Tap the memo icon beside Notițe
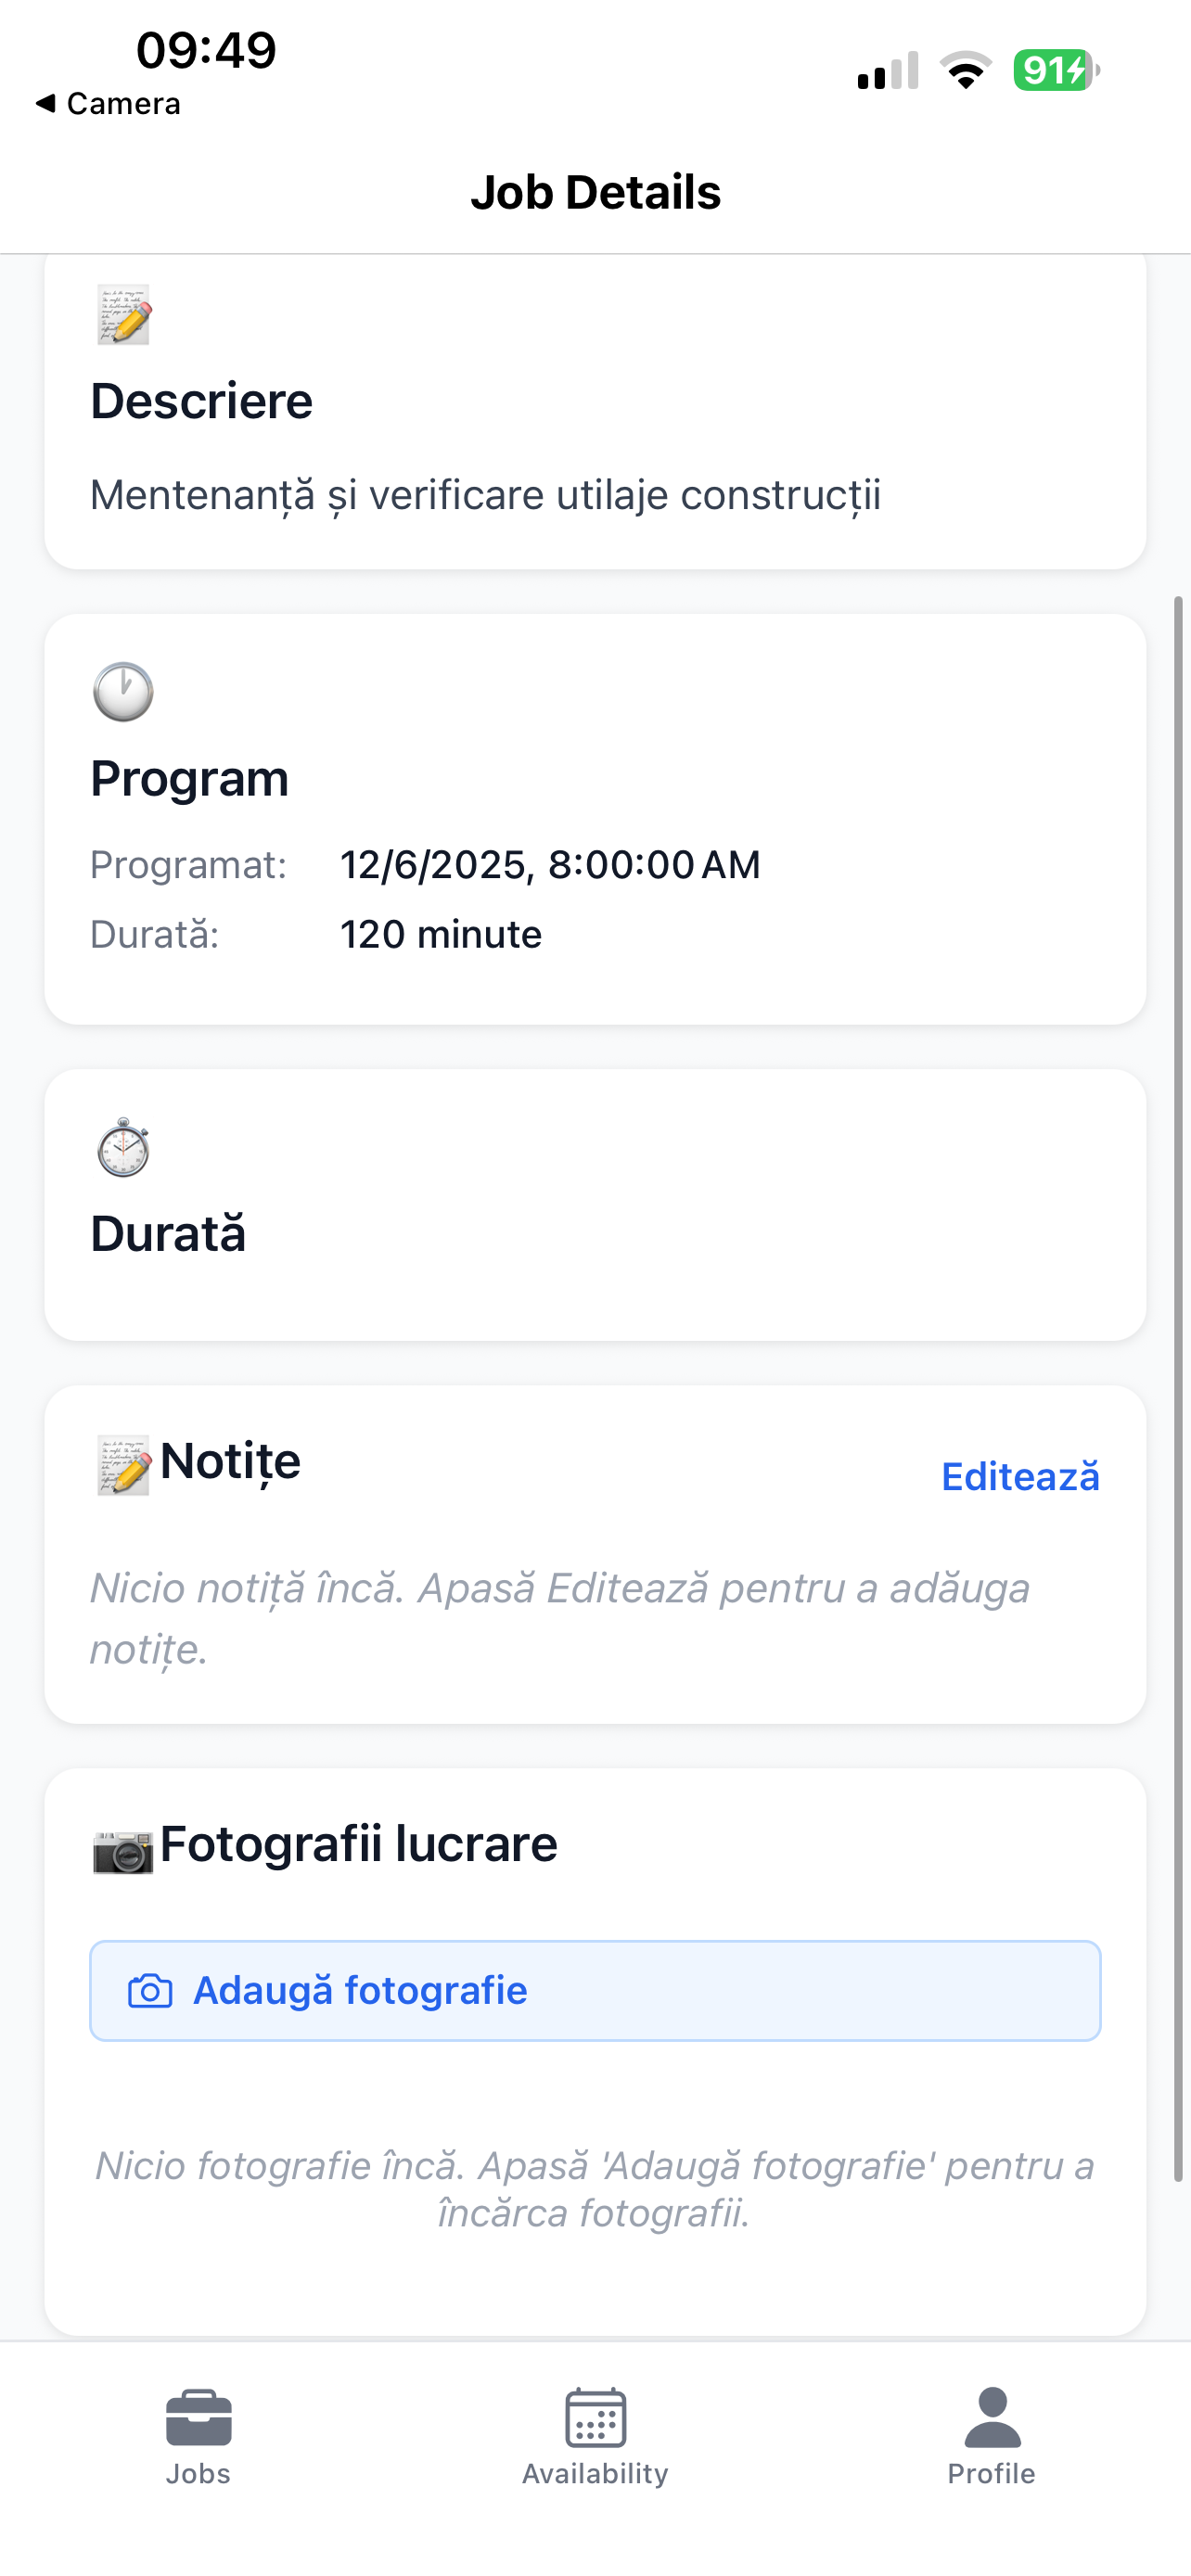 [123, 1465]
